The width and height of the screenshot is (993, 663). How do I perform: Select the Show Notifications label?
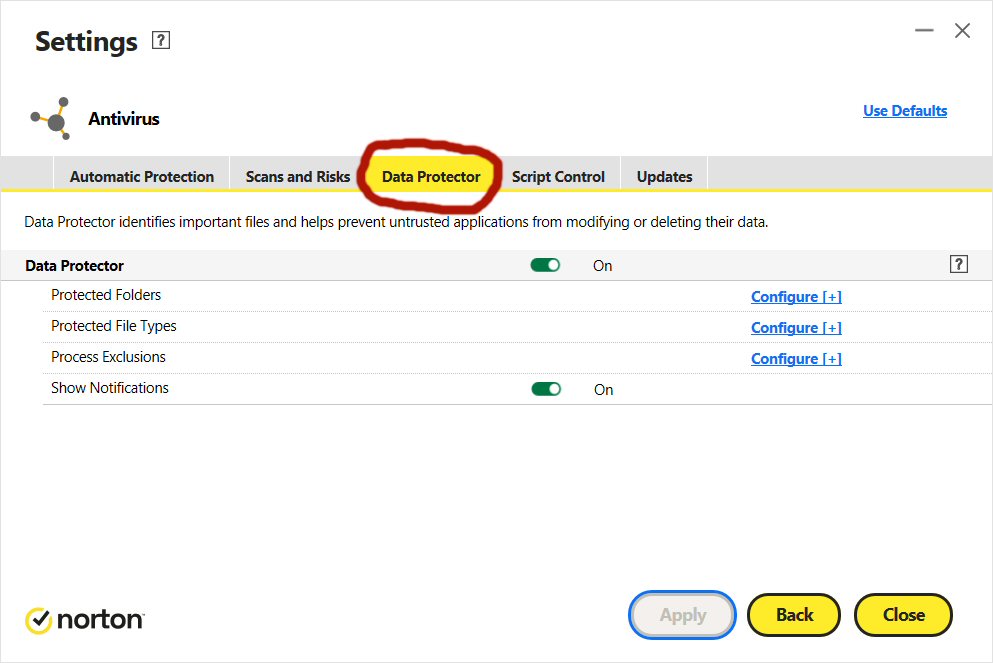[110, 388]
